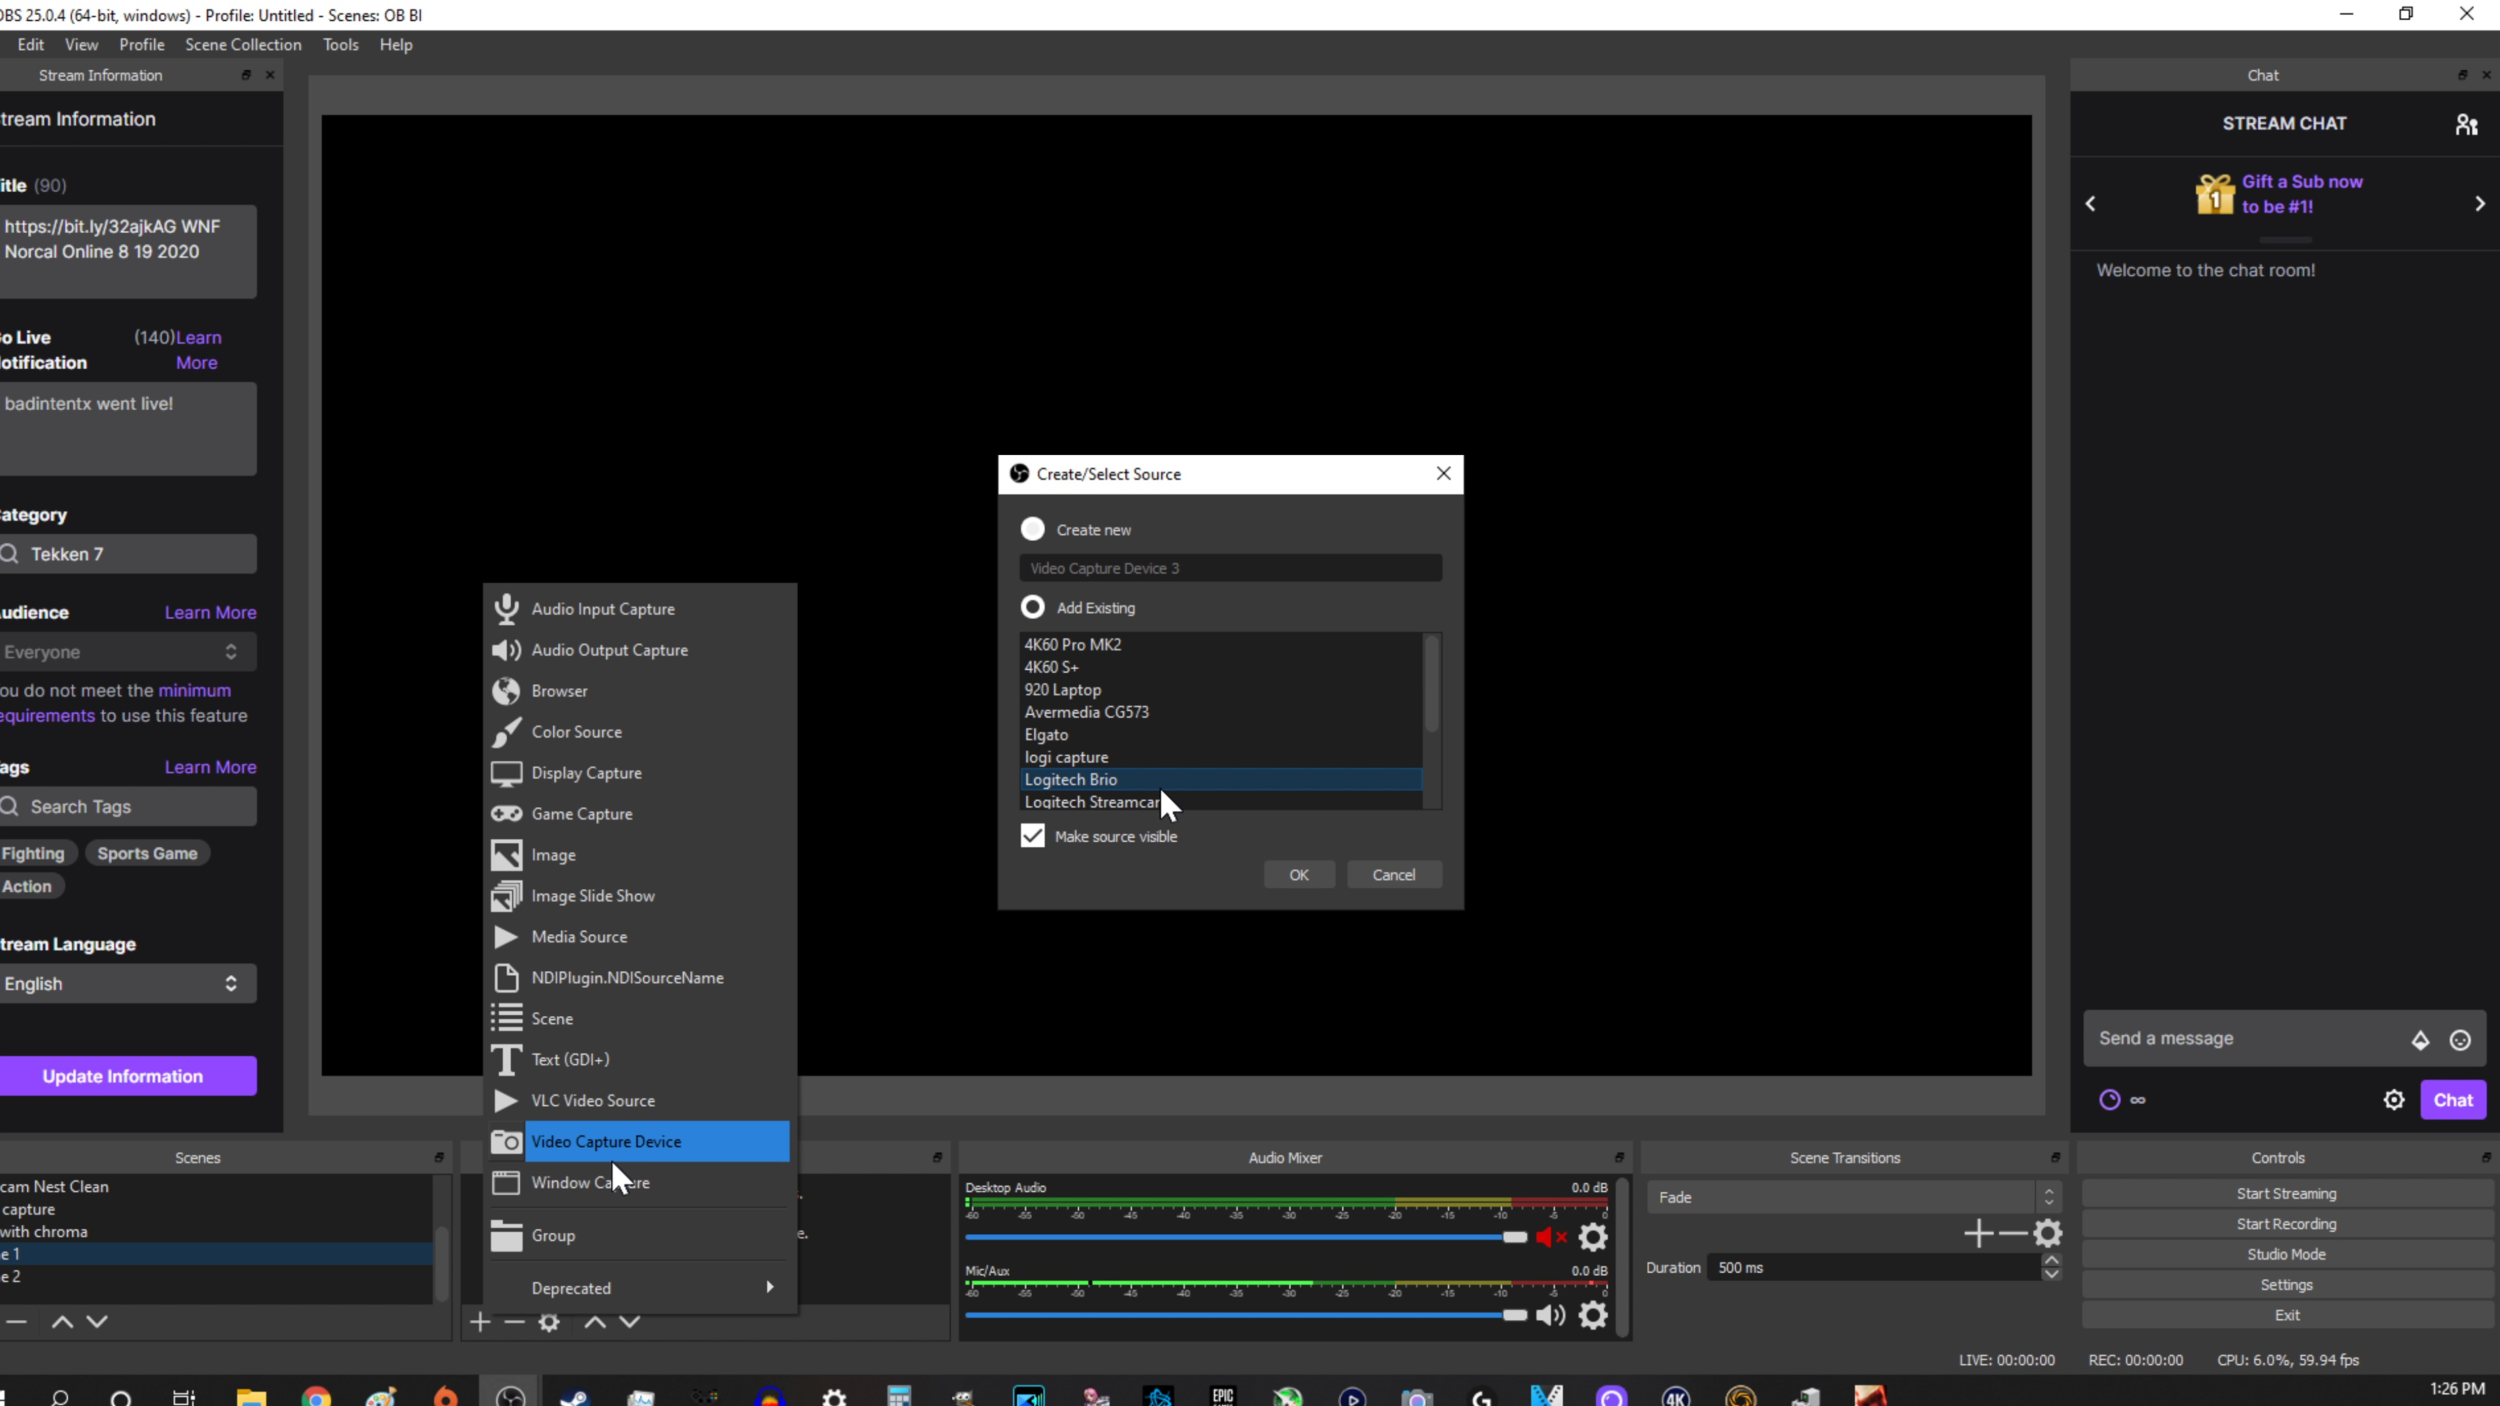Open Desktop Audio settings gear in Audio Mixer
The image size is (2500, 1406).
[1593, 1237]
